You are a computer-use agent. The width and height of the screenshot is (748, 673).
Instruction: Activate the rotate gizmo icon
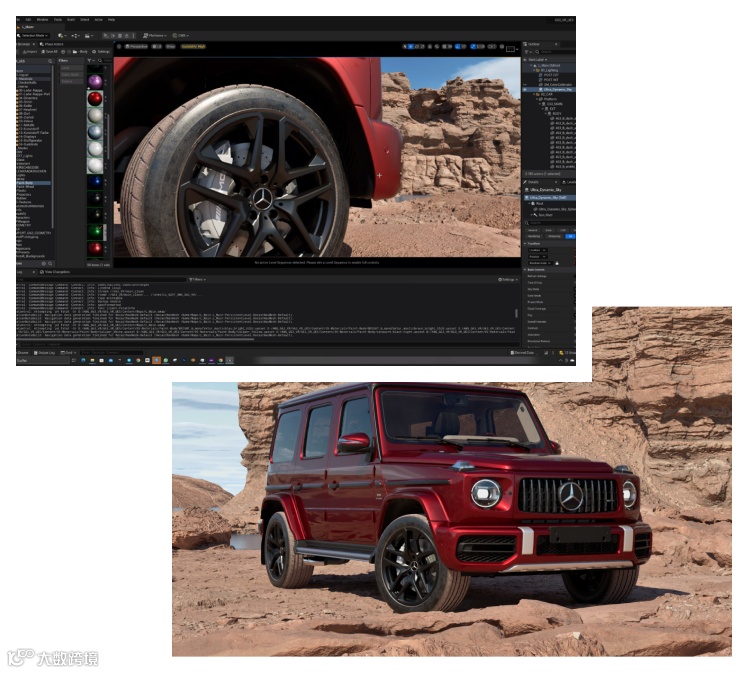click(416, 47)
